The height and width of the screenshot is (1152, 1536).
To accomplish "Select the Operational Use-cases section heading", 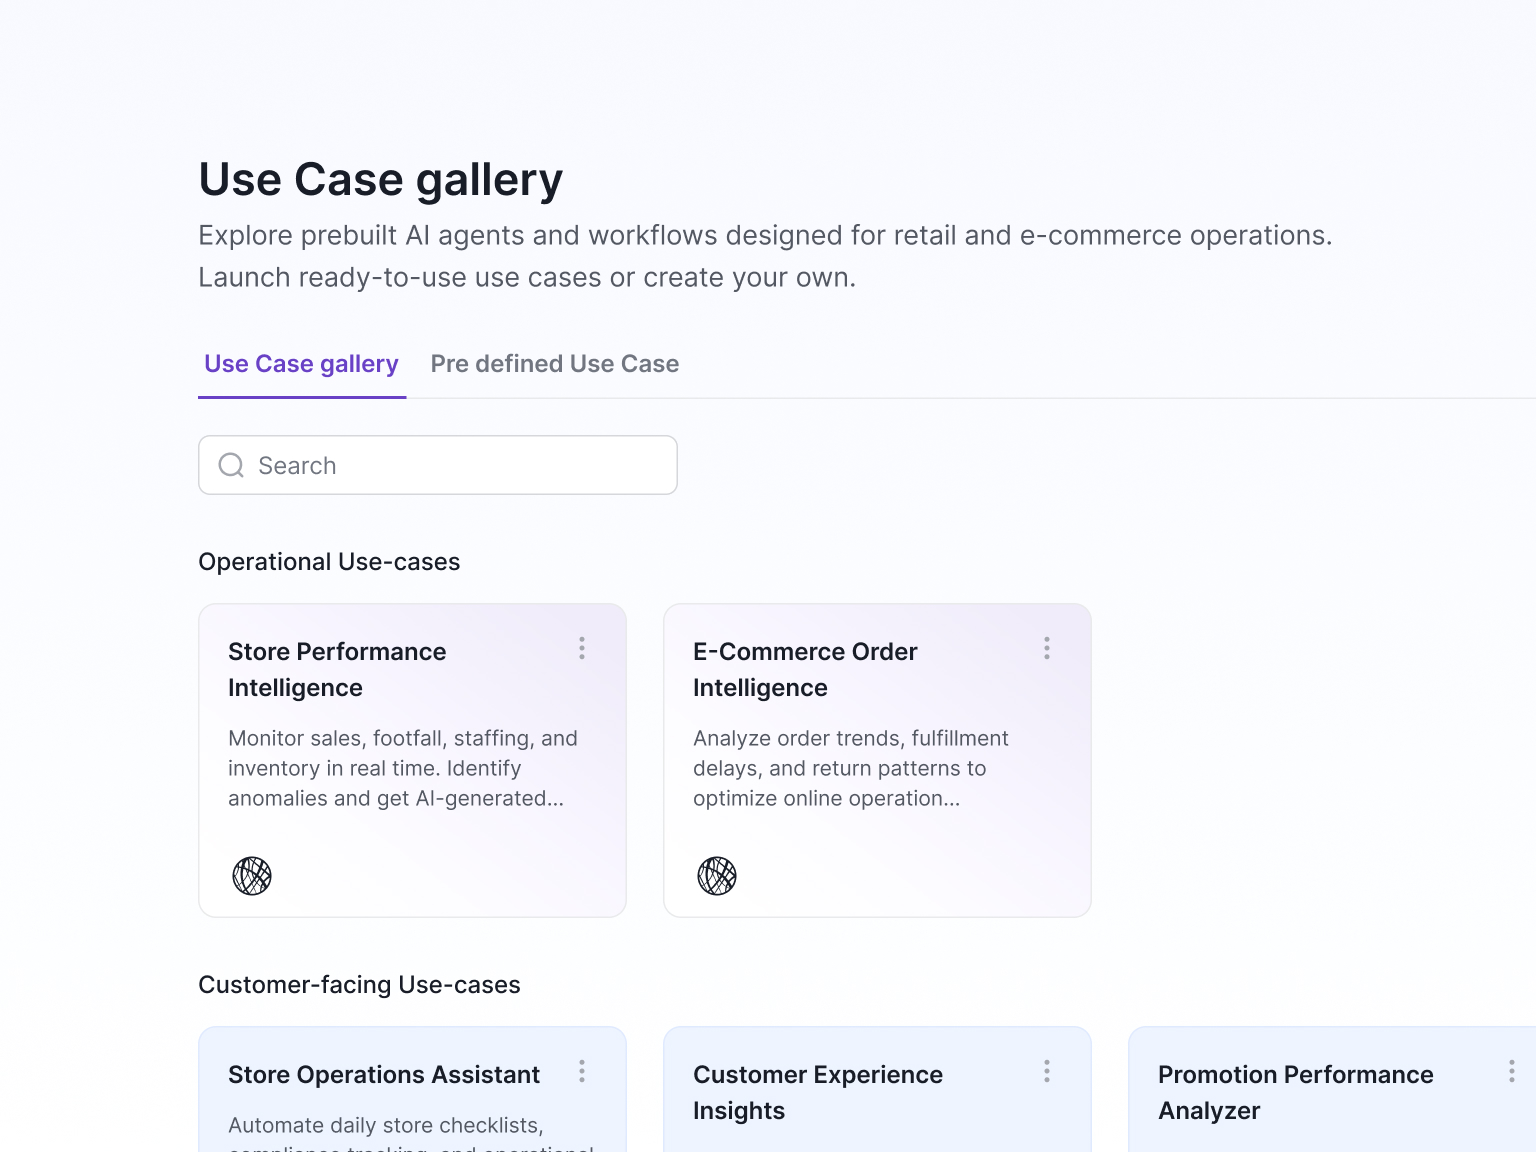I will pyautogui.click(x=329, y=562).
